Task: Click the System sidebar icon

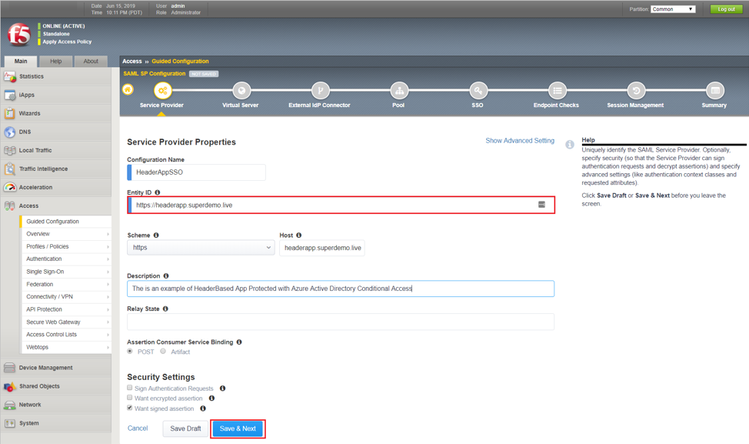Action: click(x=10, y=423)
